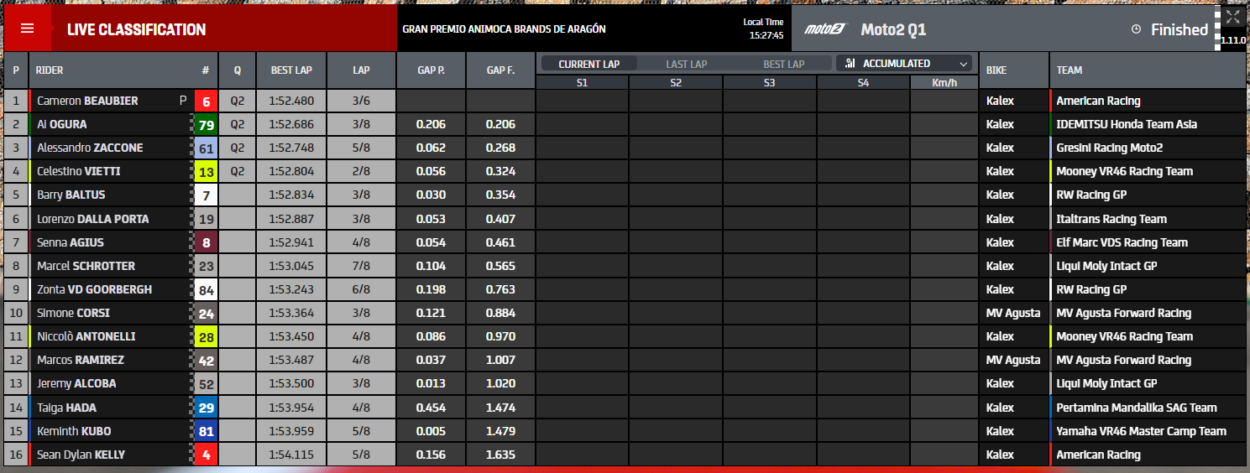Viewport: 1250px width, 473px height.
Task: Select rider Marcos RAMIREZ
Action: coord(80,360)
